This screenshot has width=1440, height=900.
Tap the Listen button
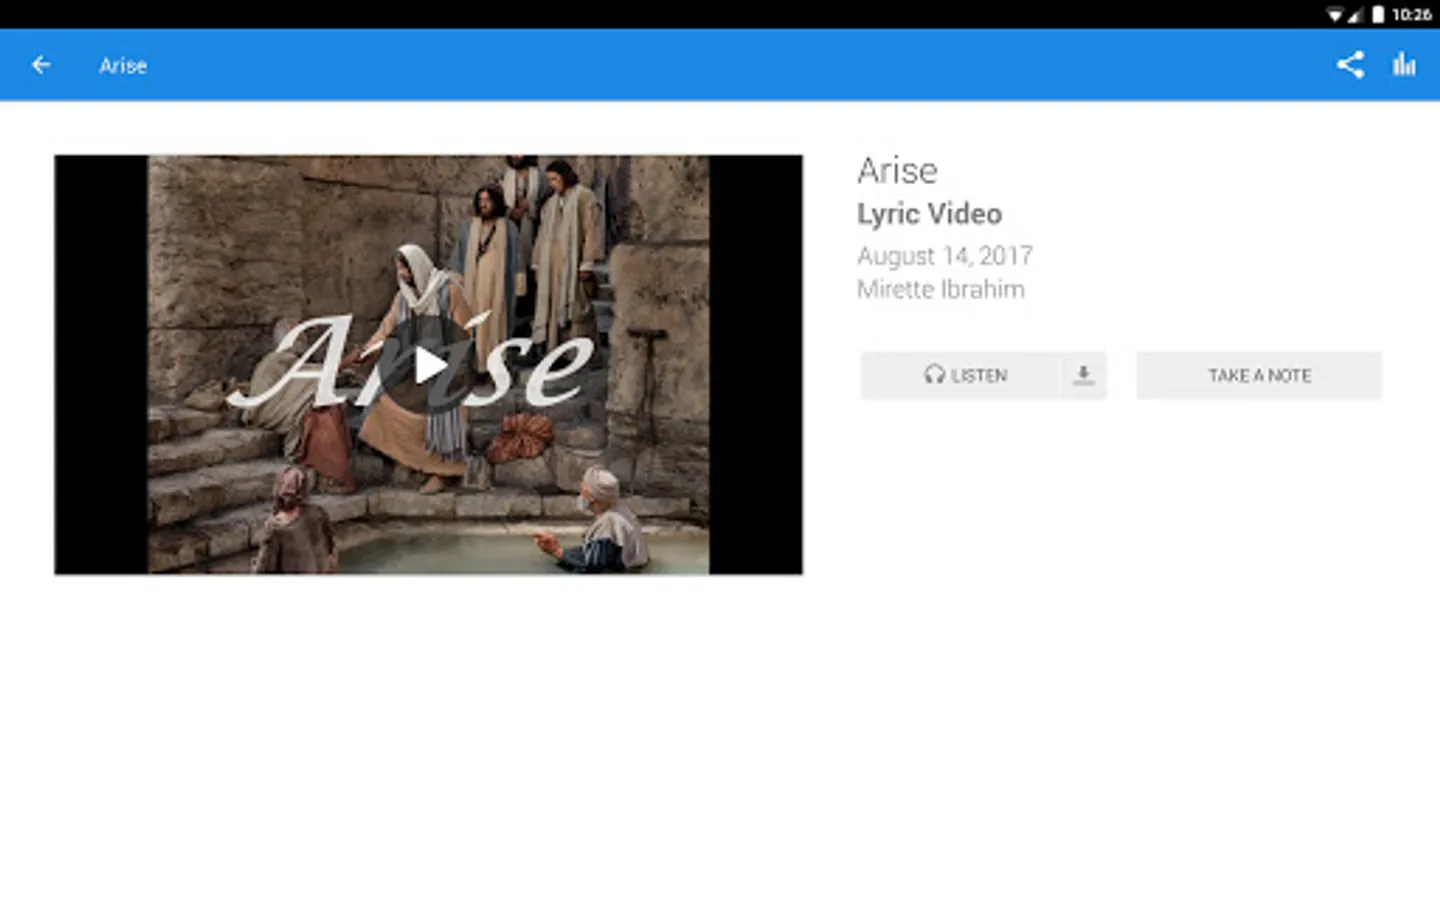(960, 375)
